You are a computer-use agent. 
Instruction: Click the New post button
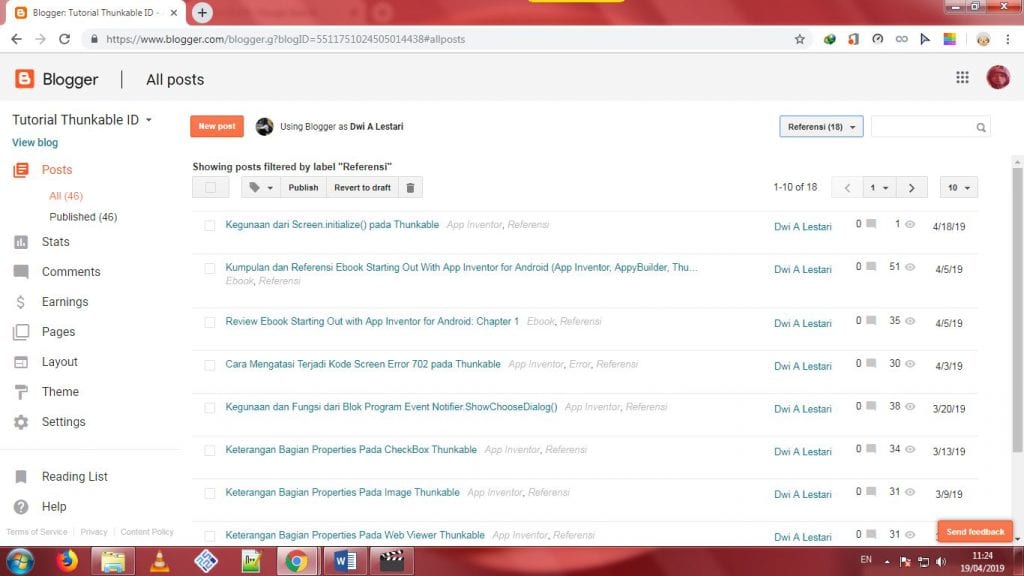pos(217,127)
